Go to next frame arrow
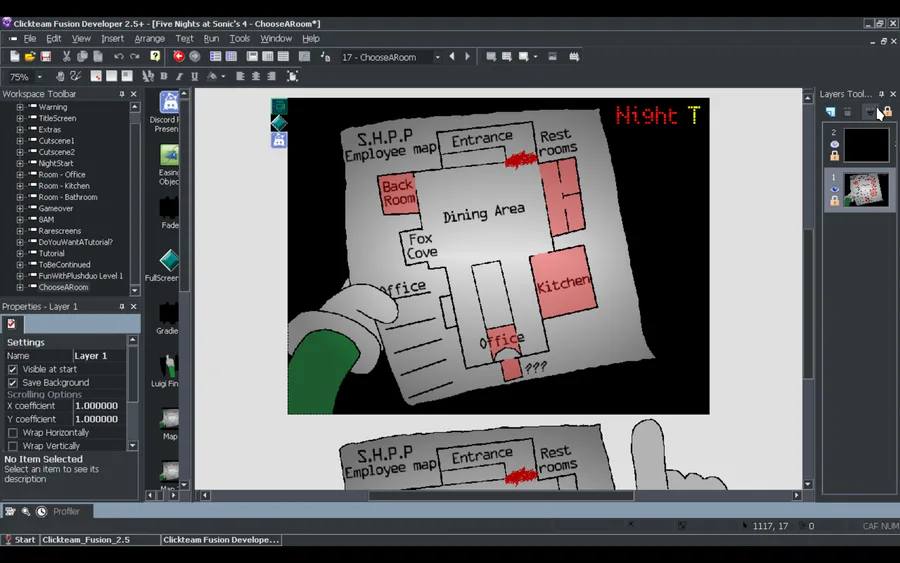The width and height of the screenshot is (900, 563). 467,57
